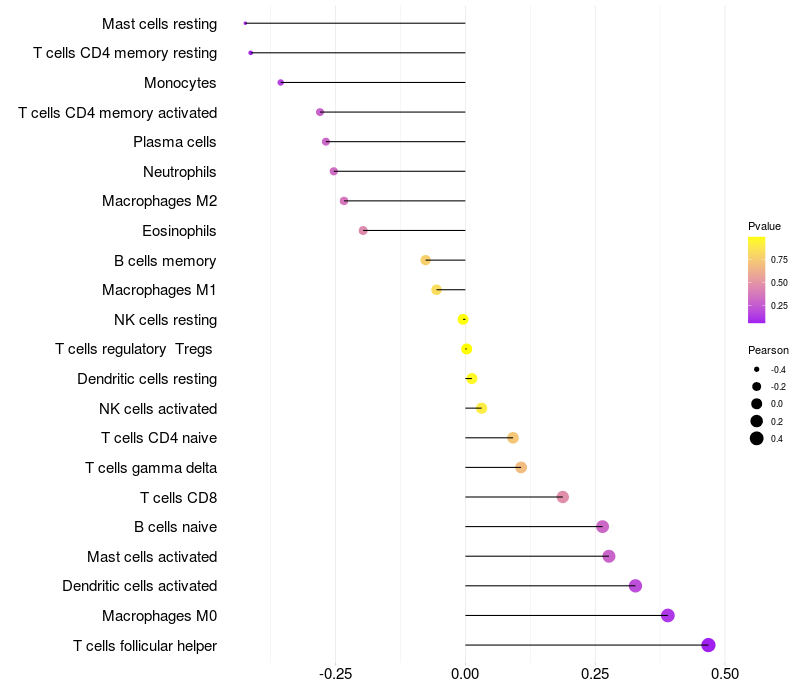
Task: Click the Pearson legend title
Action: [768, 350]
